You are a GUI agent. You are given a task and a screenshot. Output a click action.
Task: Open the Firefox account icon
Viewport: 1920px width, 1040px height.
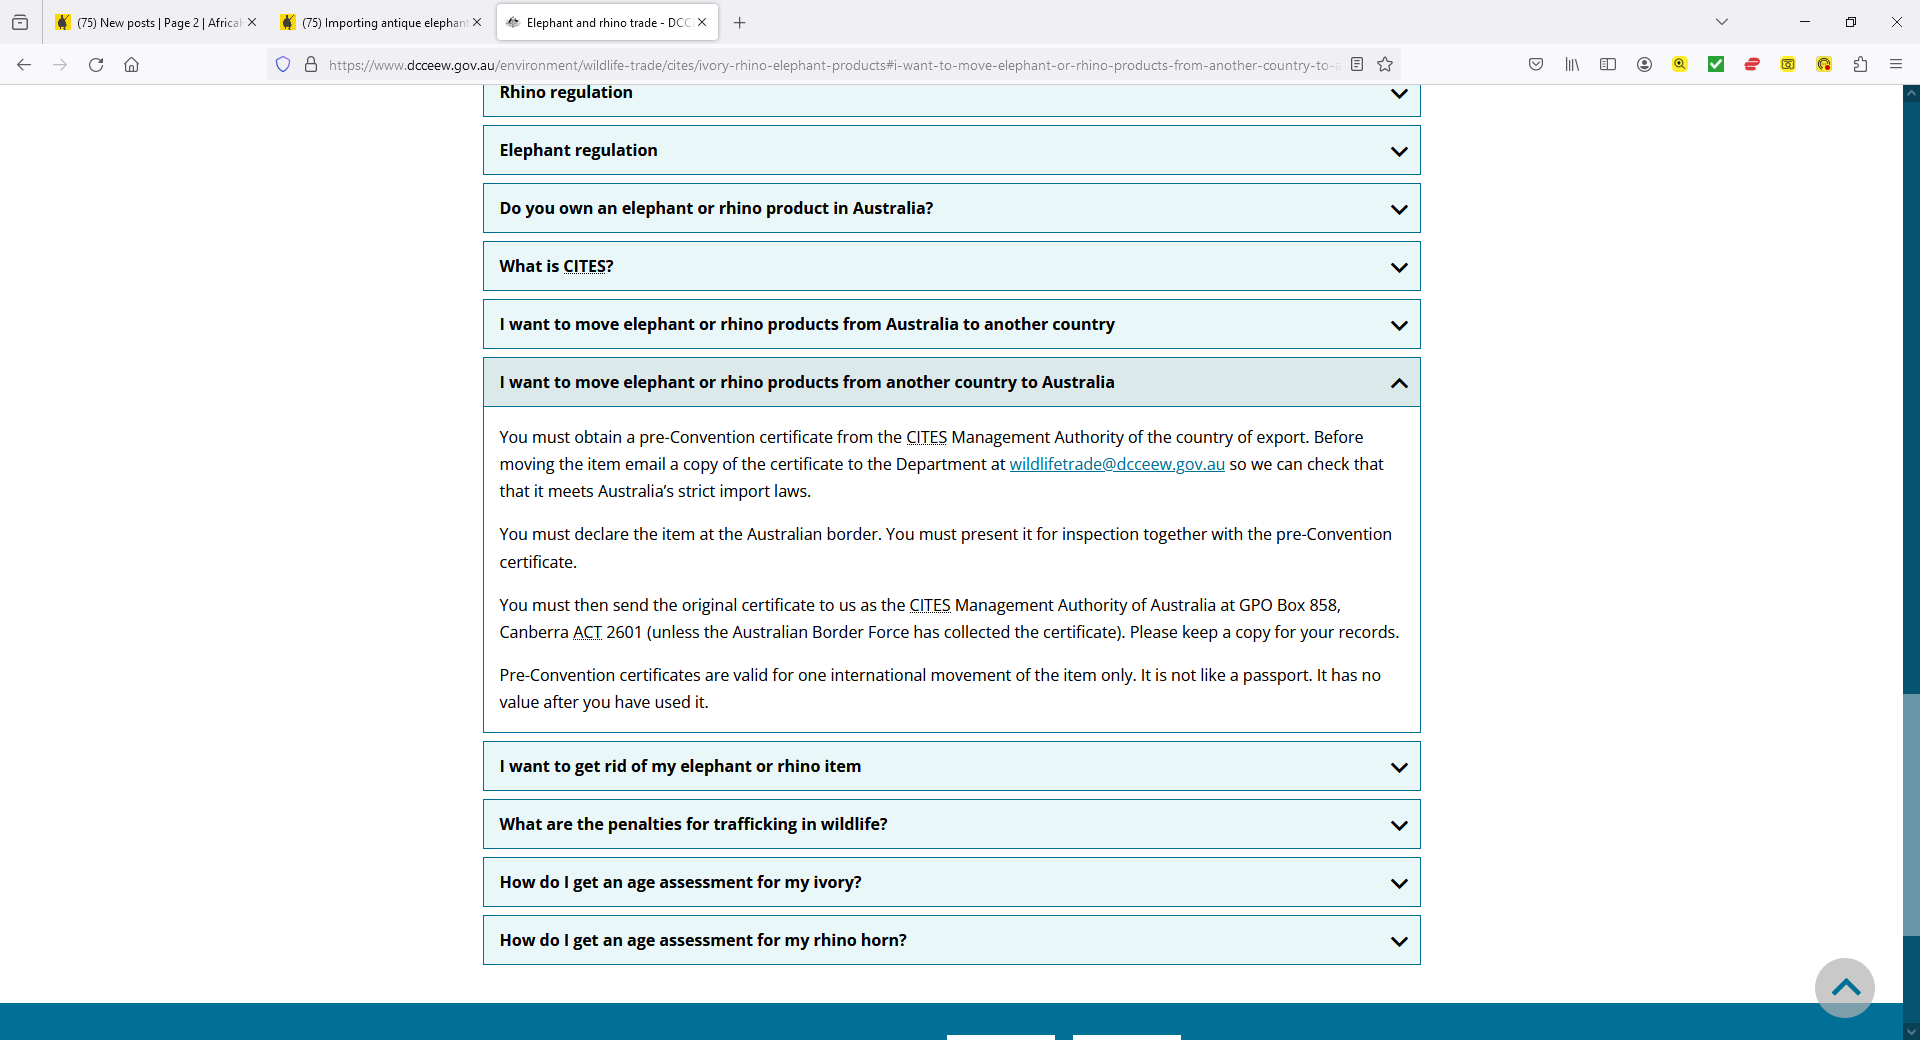pos(1644,65)
